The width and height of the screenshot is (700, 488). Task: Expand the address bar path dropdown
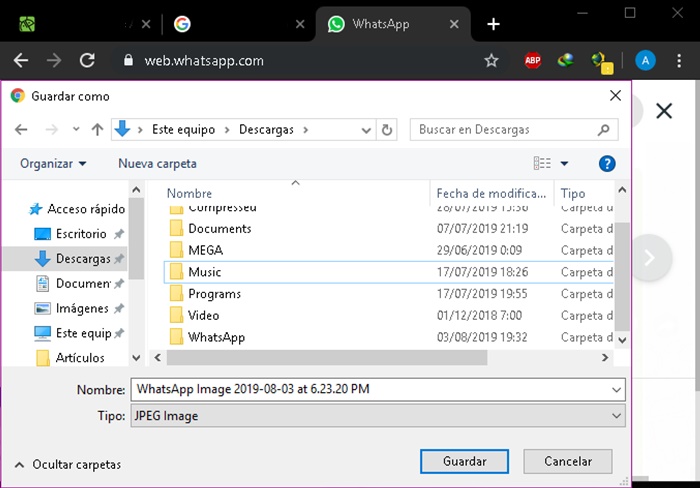366,130
